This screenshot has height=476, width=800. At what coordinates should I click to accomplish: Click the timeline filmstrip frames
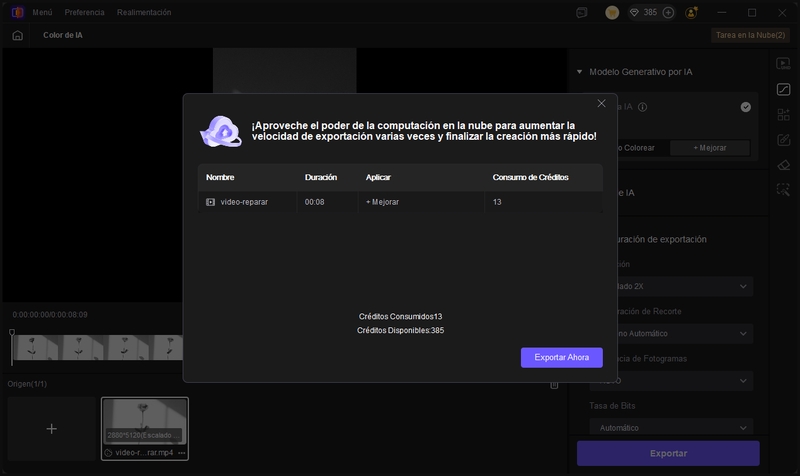pos(98,348)
